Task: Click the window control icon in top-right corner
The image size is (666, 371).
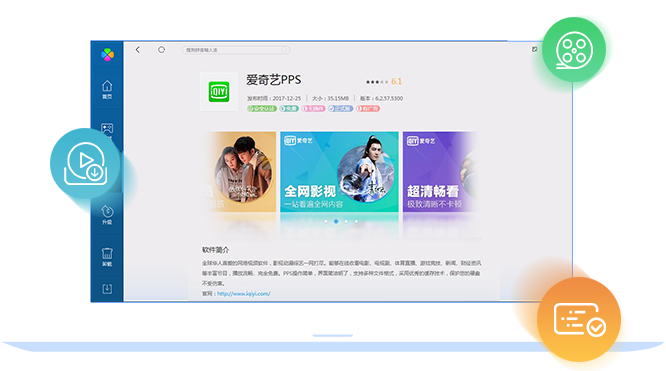Action: [x=534, y=49]
